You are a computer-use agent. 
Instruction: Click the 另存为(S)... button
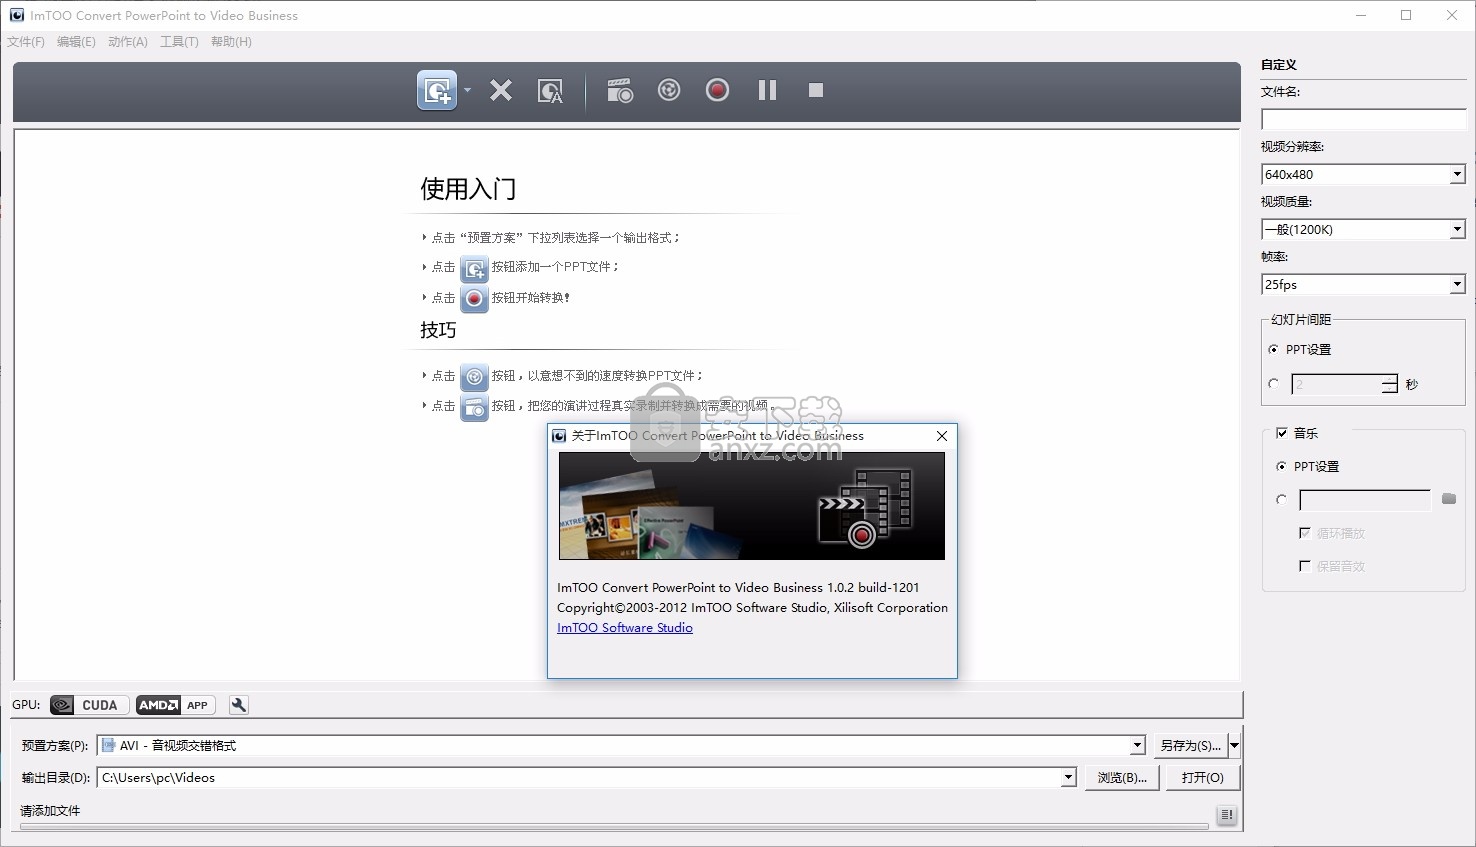[x=1190, y=746]
